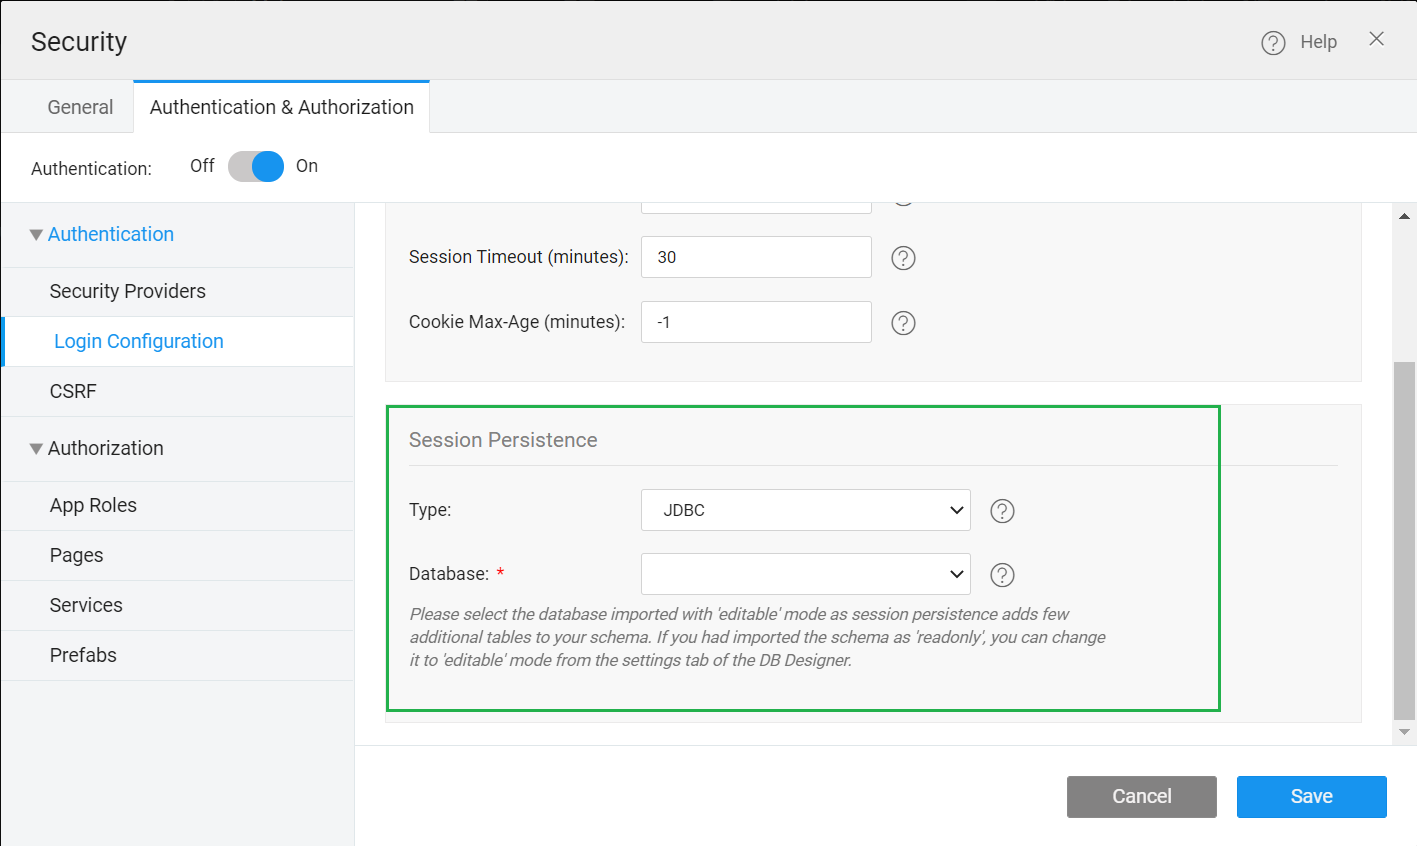The width and height of the screenshot is (1417, 846).
Task: Collapse the Authorization section
Action: tap(36, 448)
